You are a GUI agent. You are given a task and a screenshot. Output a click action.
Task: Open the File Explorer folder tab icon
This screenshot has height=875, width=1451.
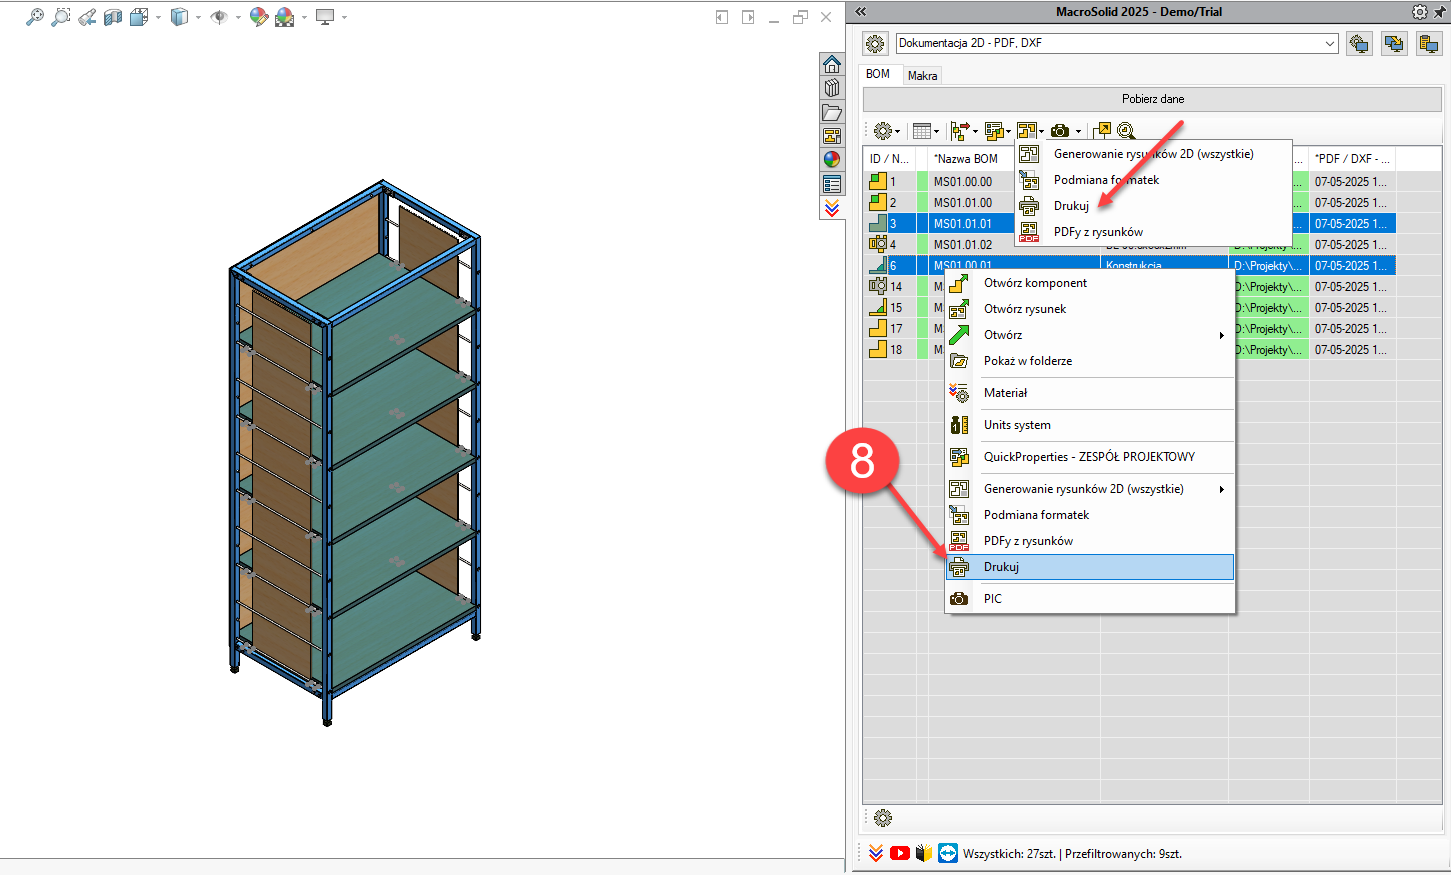(x=832, y=113)
